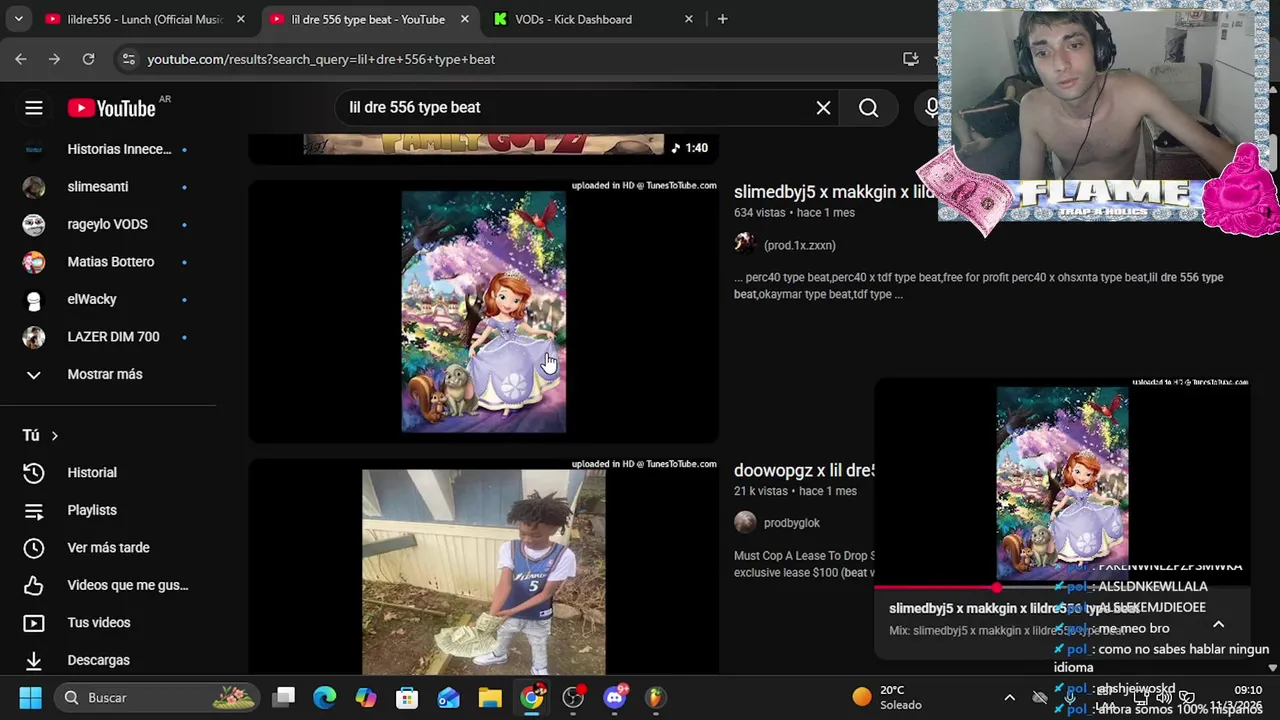
Task: Open File Explorer from the taskbar
Action: coord(490,698)
